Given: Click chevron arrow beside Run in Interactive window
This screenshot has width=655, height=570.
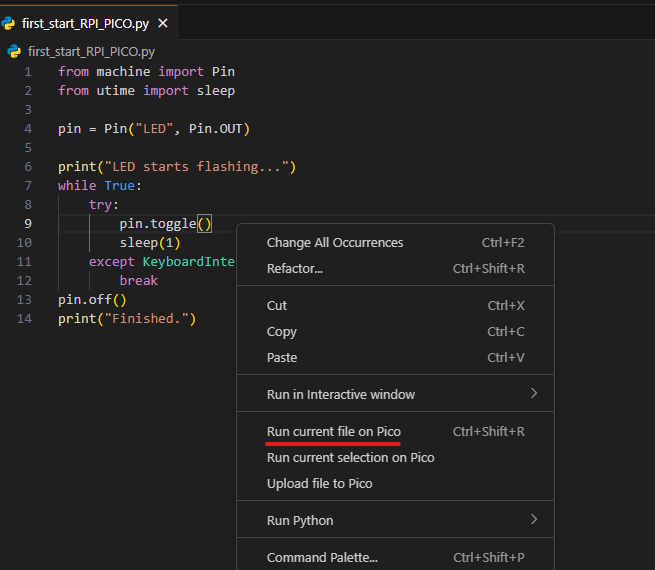Looking at the screenshot, I should click(534, 393).
